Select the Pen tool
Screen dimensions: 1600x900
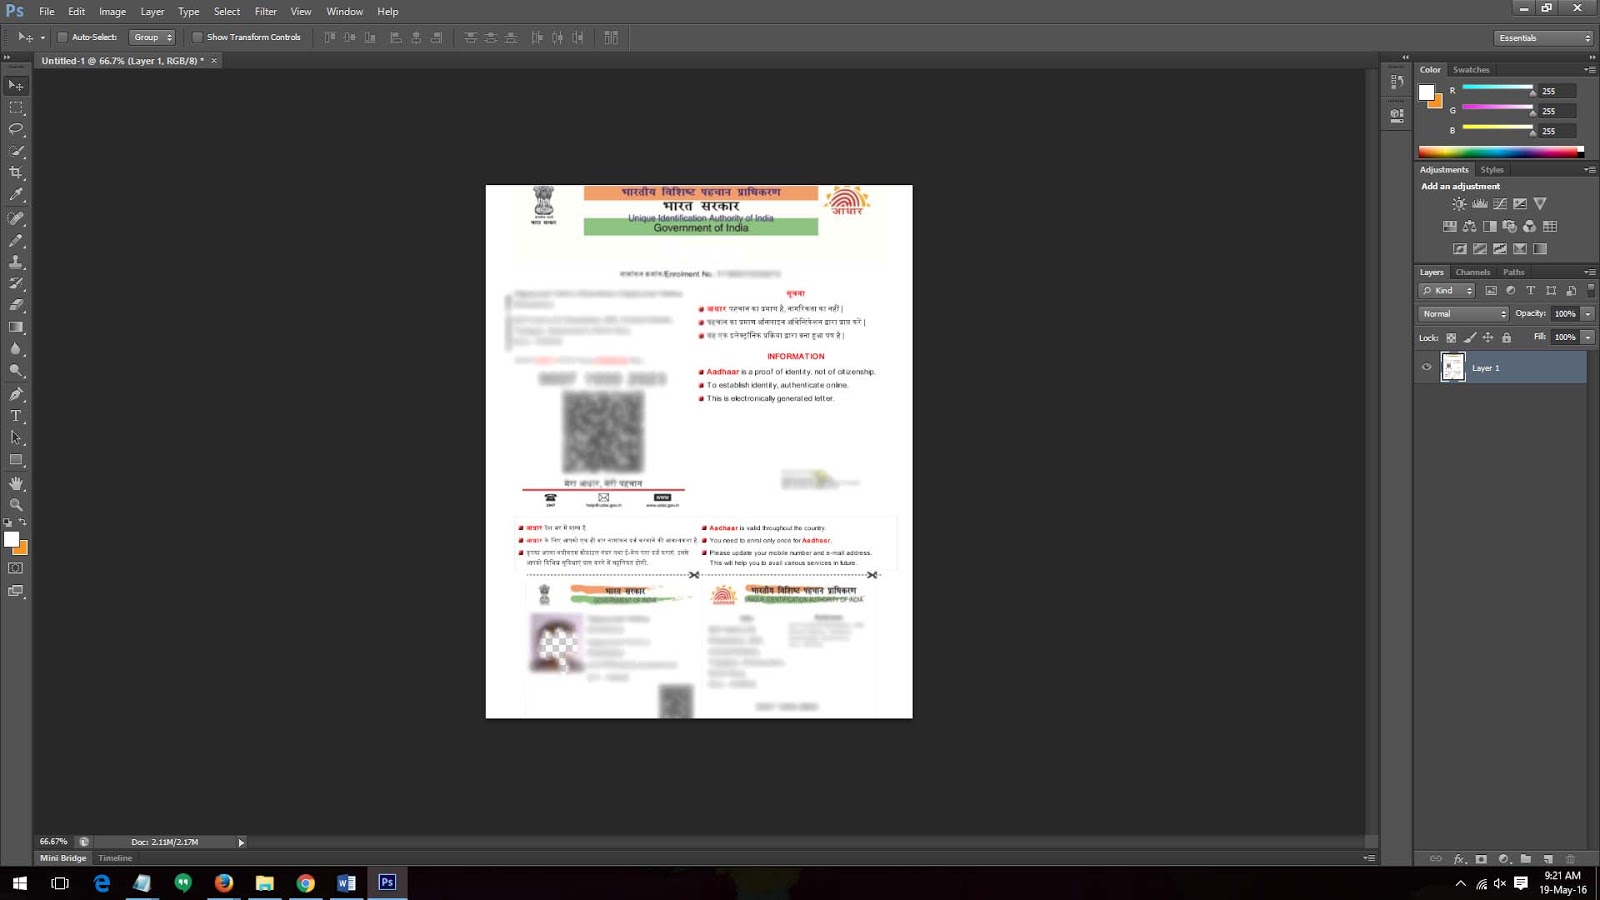pos(16,394)
